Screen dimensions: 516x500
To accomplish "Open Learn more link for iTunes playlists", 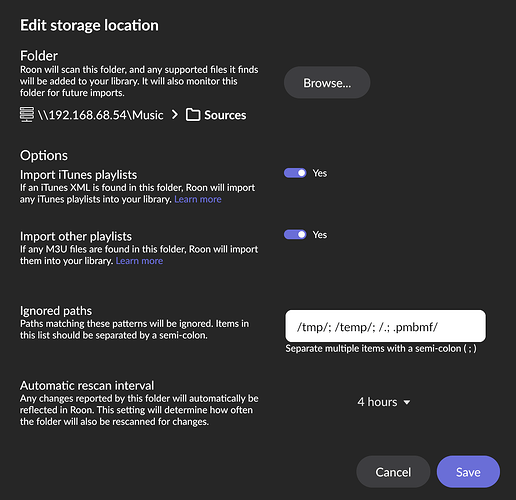I will click(x=198, y=199).
